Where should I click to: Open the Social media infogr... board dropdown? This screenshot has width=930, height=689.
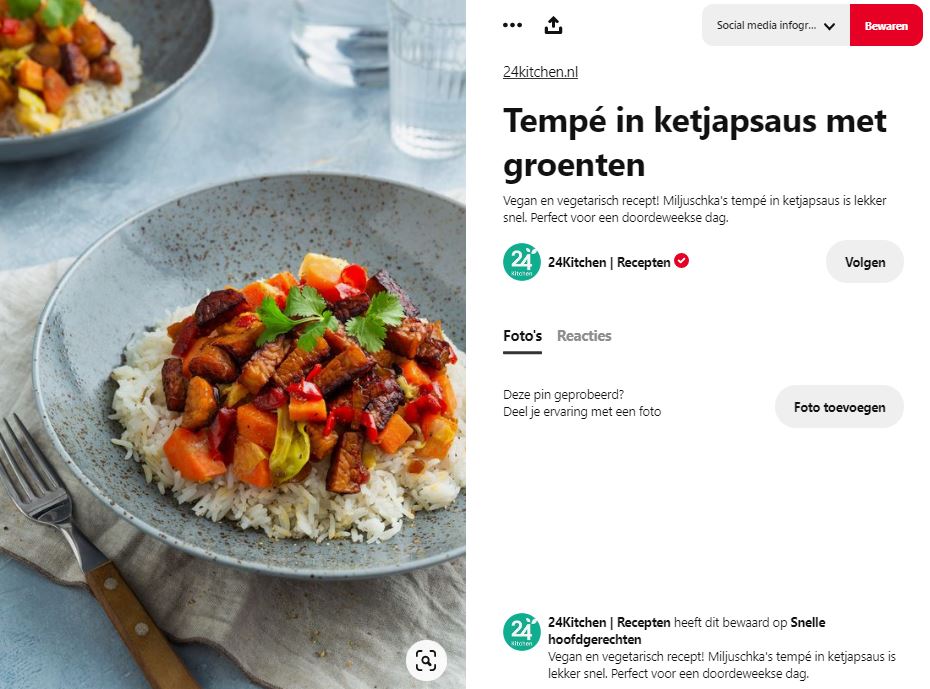click(776, 25)
